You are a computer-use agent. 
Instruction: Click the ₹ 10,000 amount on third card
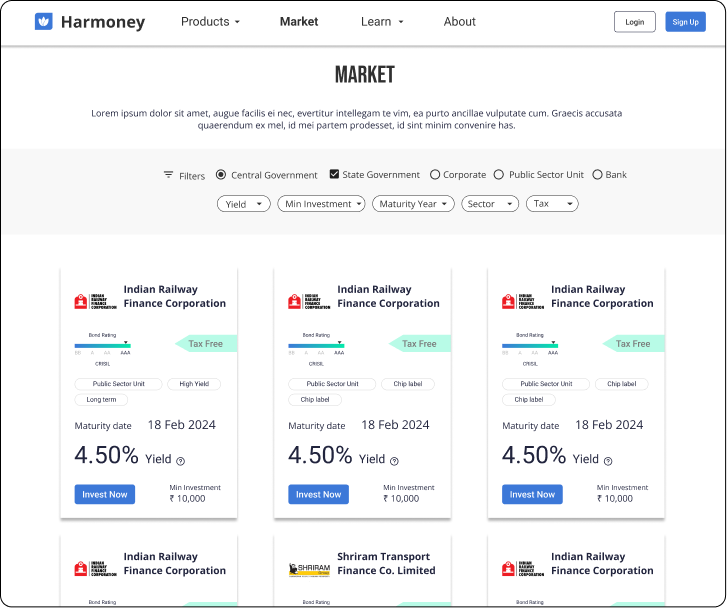pos(615,499)
